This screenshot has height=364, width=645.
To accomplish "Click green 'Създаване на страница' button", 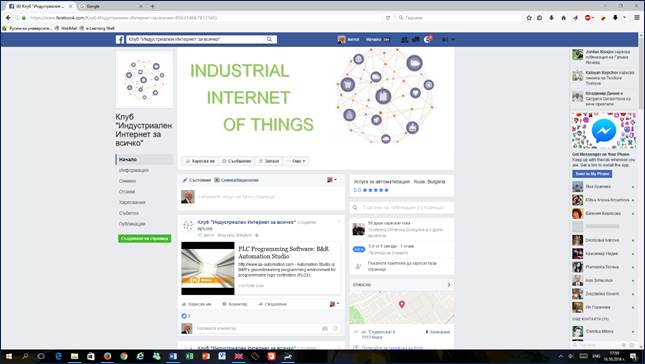I will coord(144,238).
